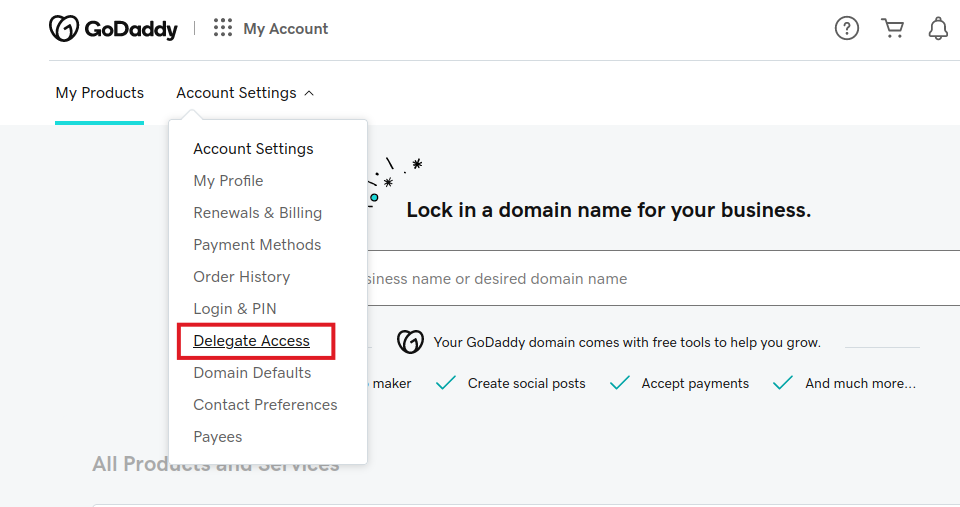Viewport: 960px width, 507px height.
Task: Select Account Settings in the dropdown menu
Action: tap(253, 149)
